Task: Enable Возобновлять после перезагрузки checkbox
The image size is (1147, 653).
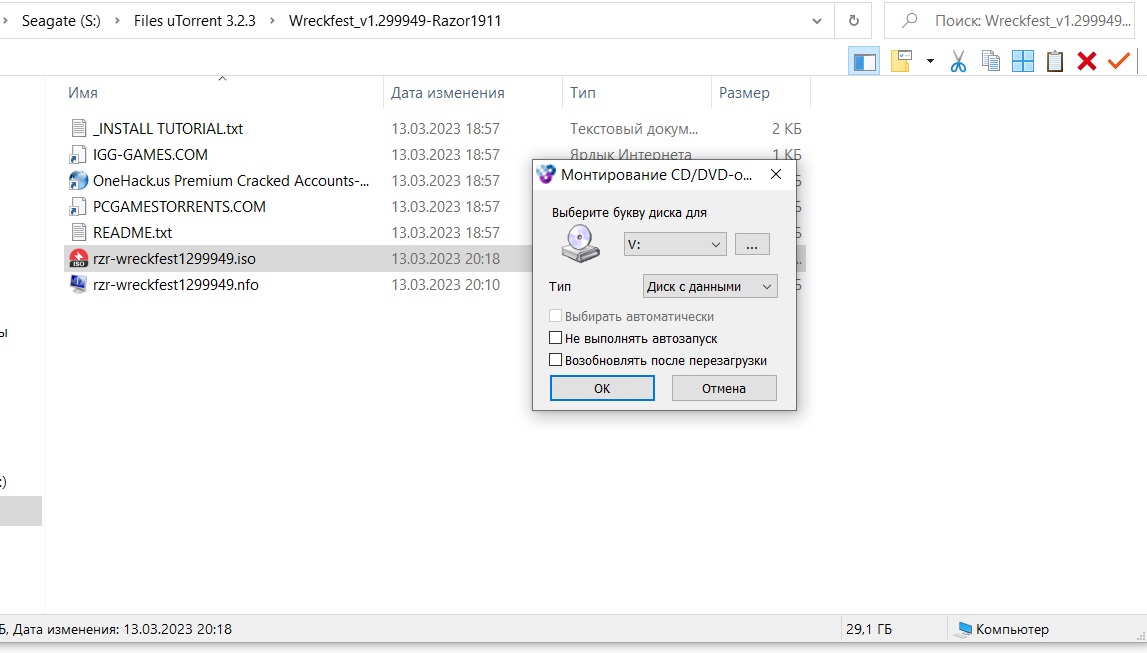Action: 555,360
